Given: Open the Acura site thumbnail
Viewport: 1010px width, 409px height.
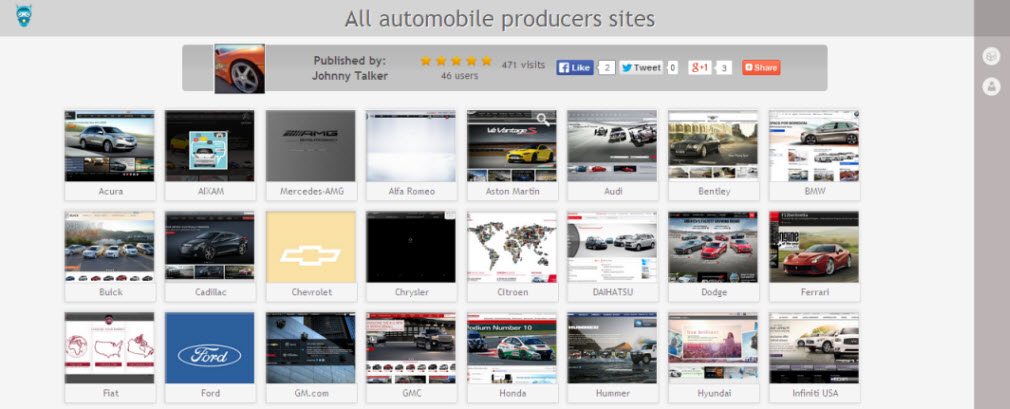Looking at the screenshot, I should [x=110, y=146].
